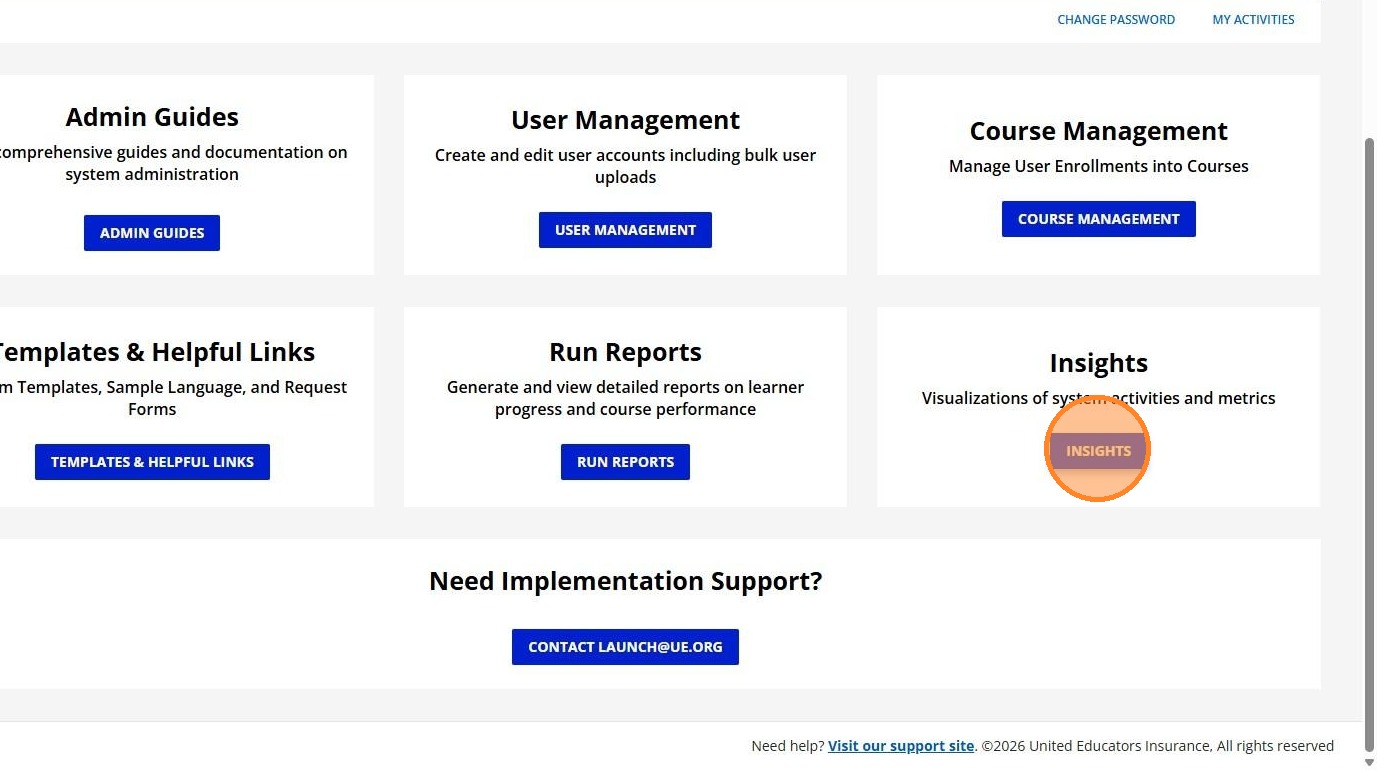The image size is (1377, 770).
Task: Open the Templates & Helpful Links button
Action: tap(152, 462)
